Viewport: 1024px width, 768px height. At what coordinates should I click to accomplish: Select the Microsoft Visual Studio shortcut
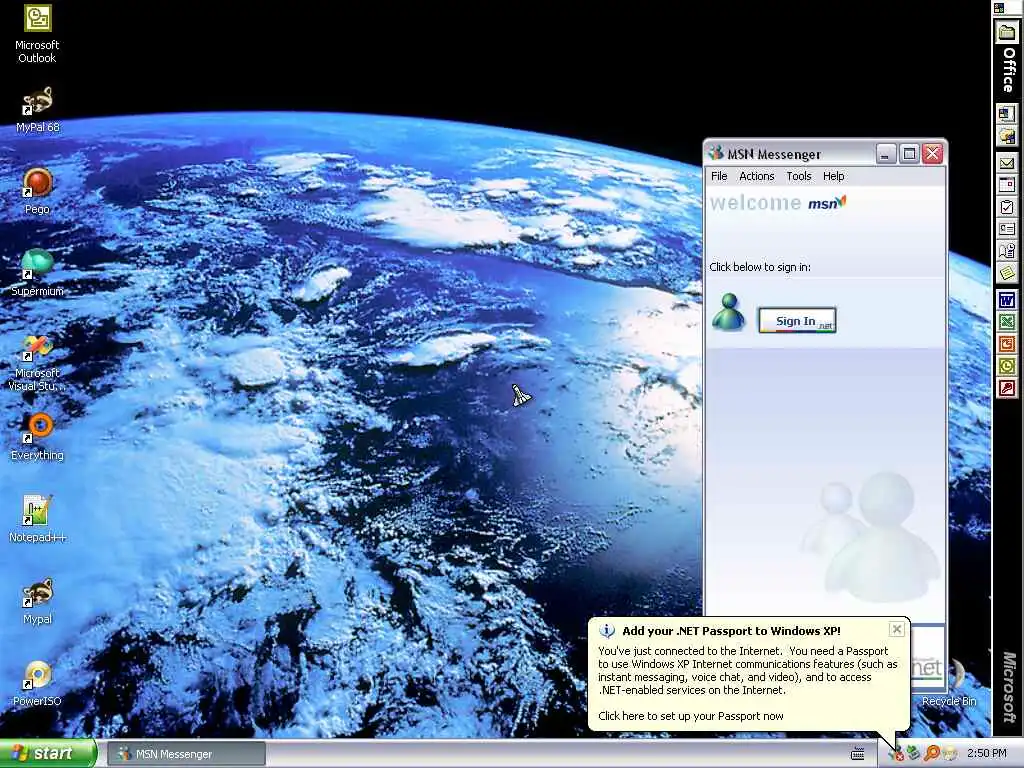(x=37, y=362)
